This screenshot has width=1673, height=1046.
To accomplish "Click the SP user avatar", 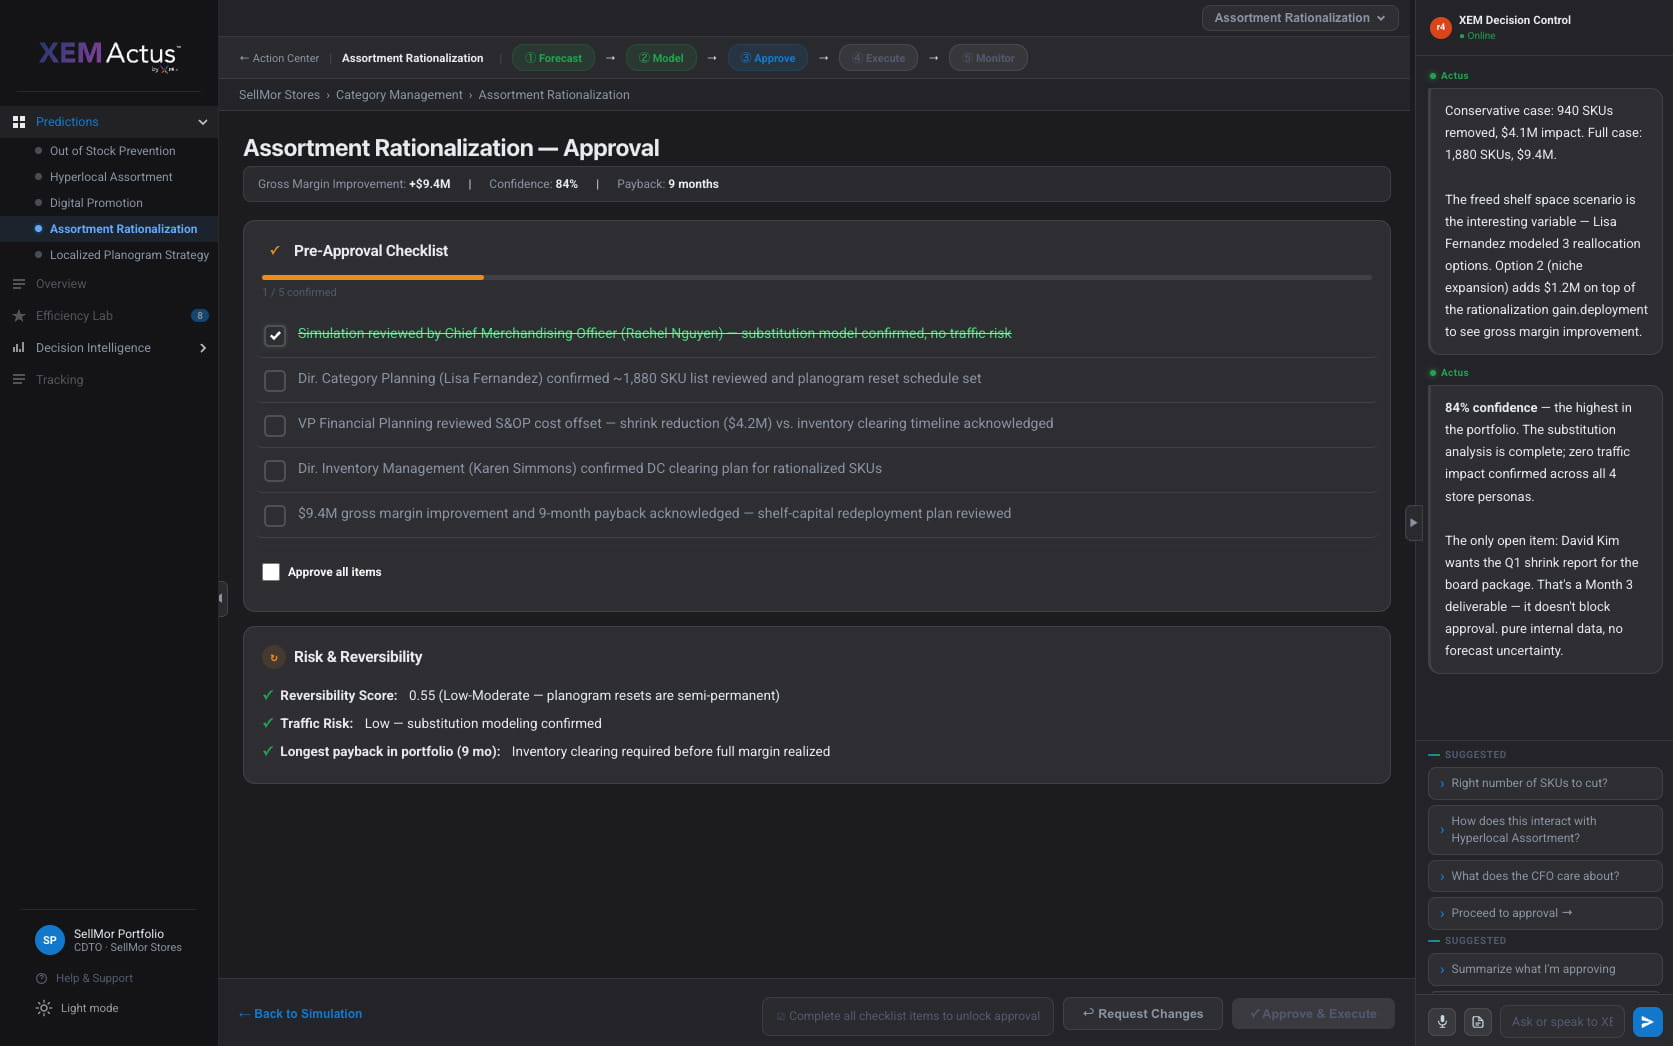I will coord(50,940).
